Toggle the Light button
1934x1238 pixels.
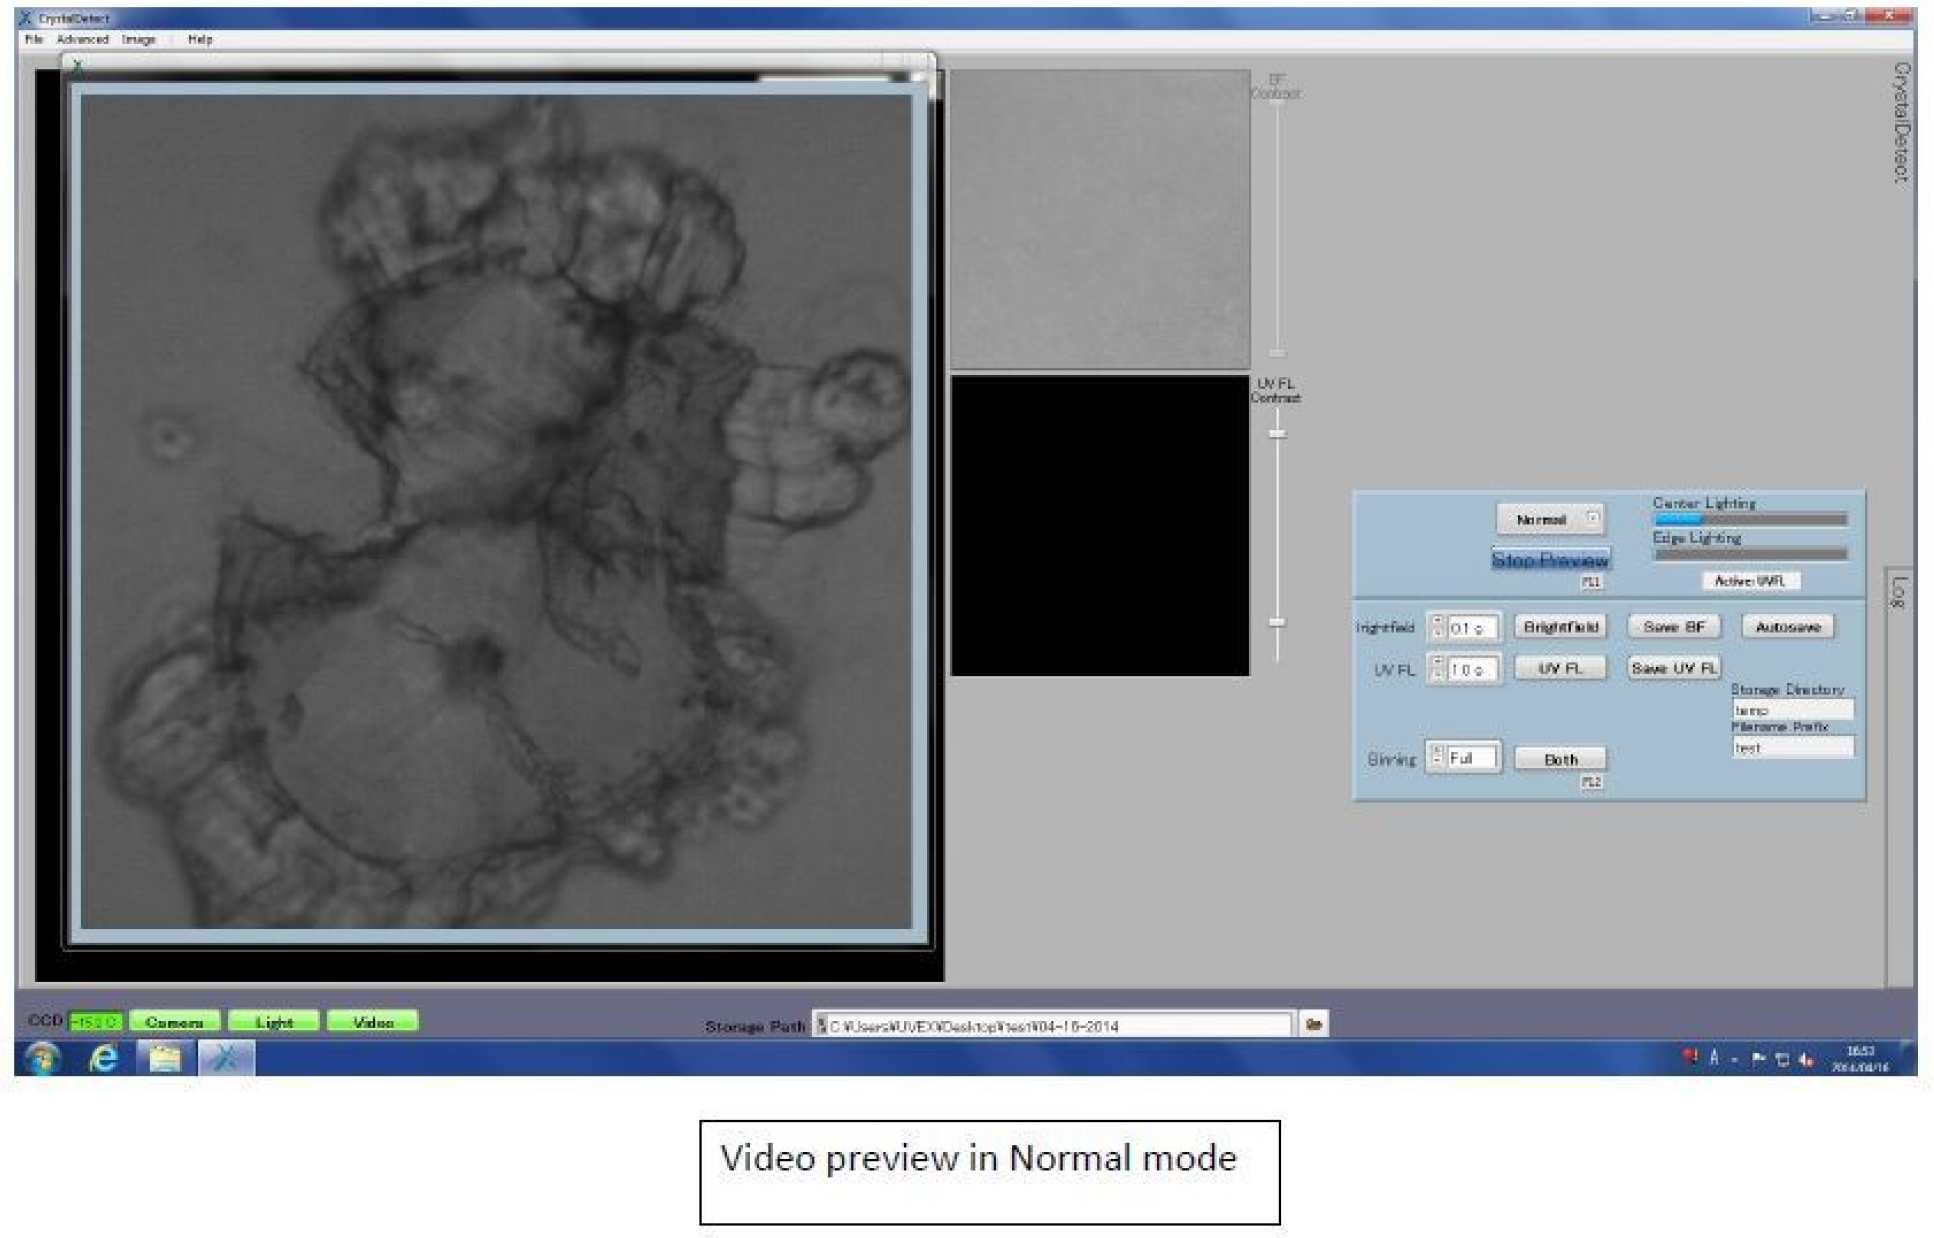pyautogui.click(x=273, y=1022)
